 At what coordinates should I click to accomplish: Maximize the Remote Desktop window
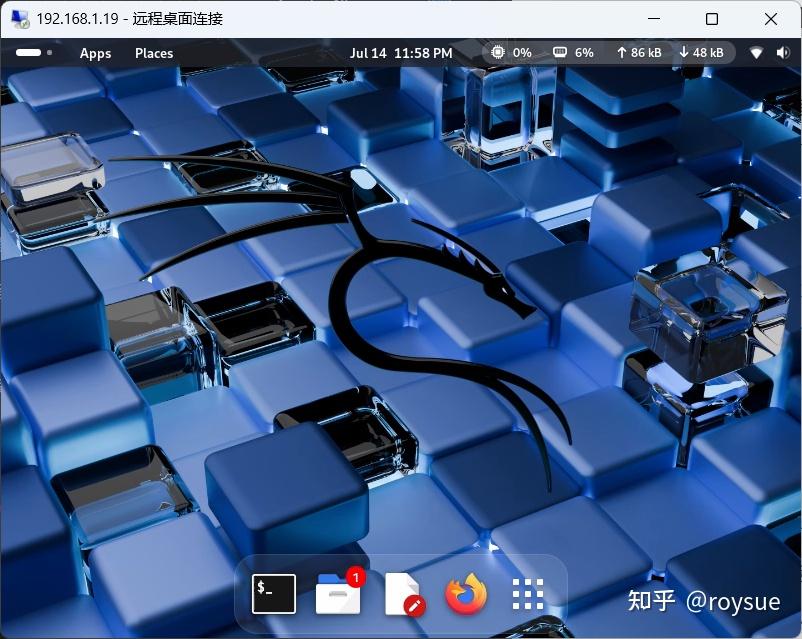[712, 19]
